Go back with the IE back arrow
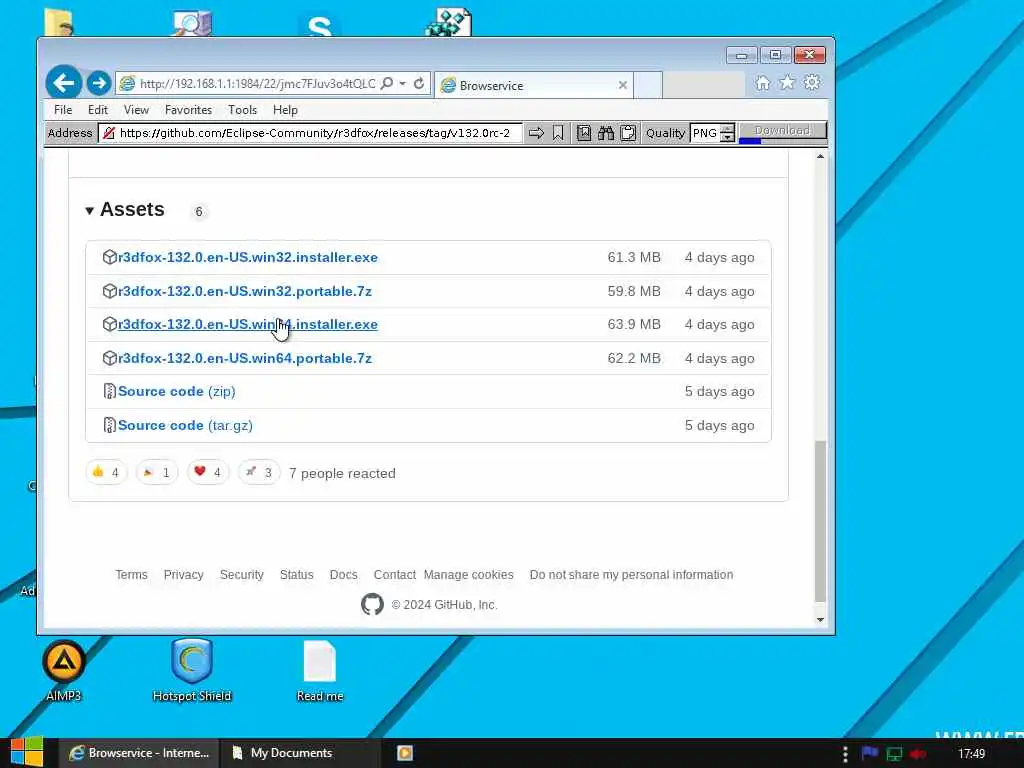Image resolution: width=1024 pixels, height=768 pixels. (64, 83)
